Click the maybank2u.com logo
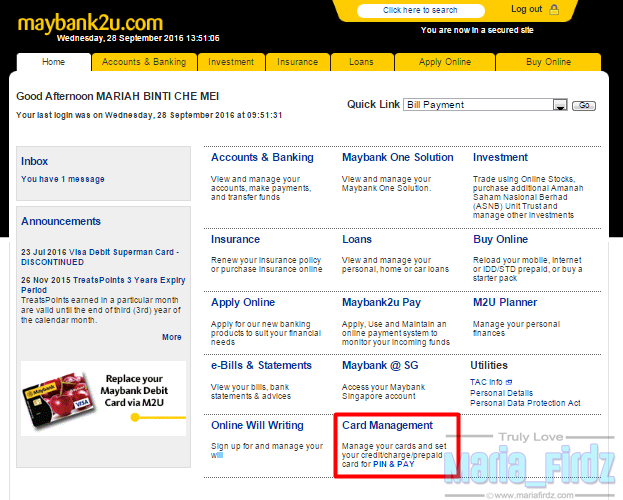The height and width of the screenshot is (500, 623). tap(90, 23)
